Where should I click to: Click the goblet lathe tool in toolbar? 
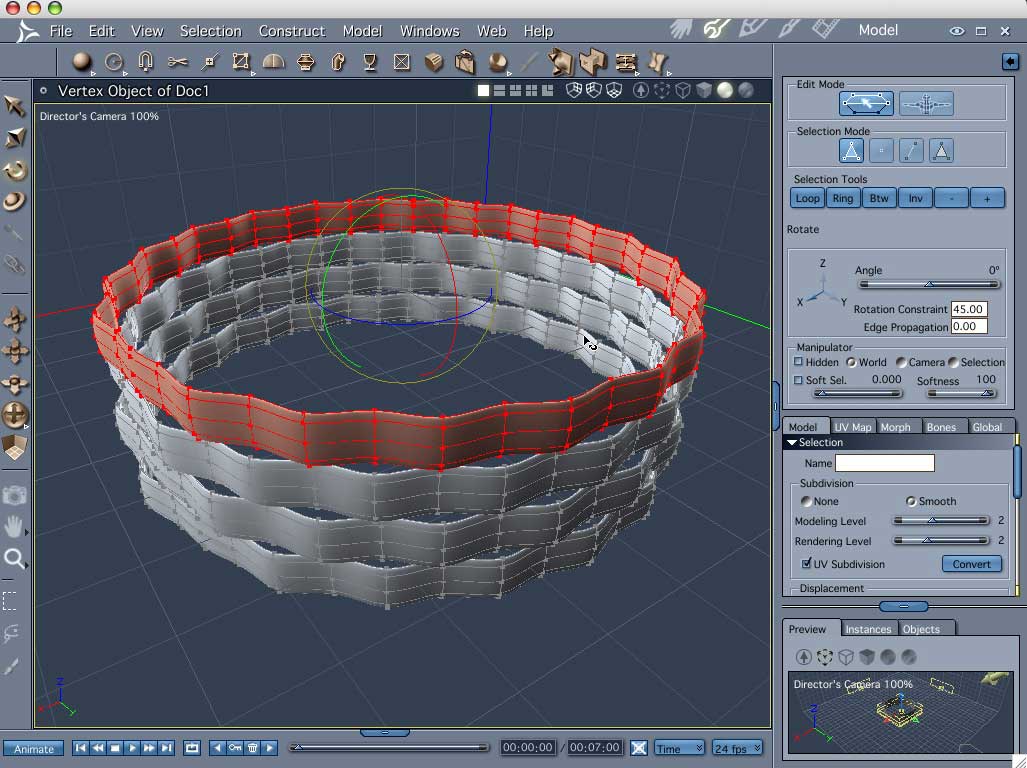[x=369, y=62]
